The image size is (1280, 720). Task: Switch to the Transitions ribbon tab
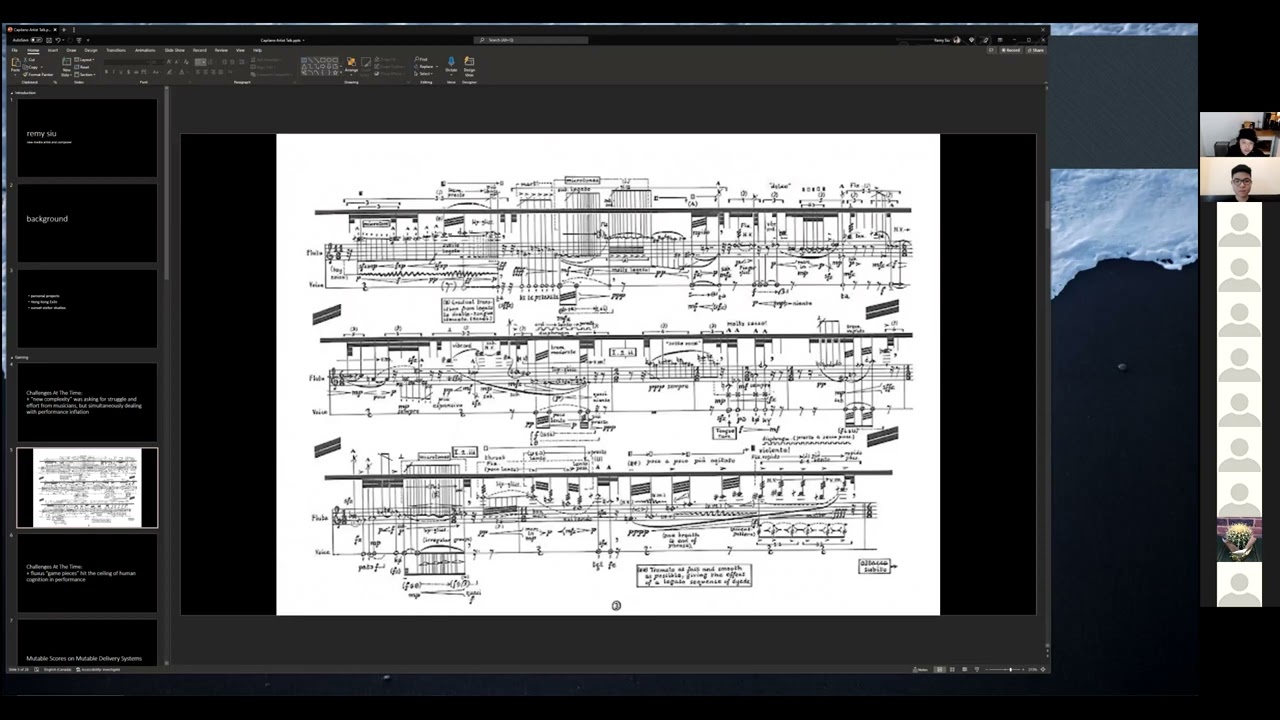point(116,50)
